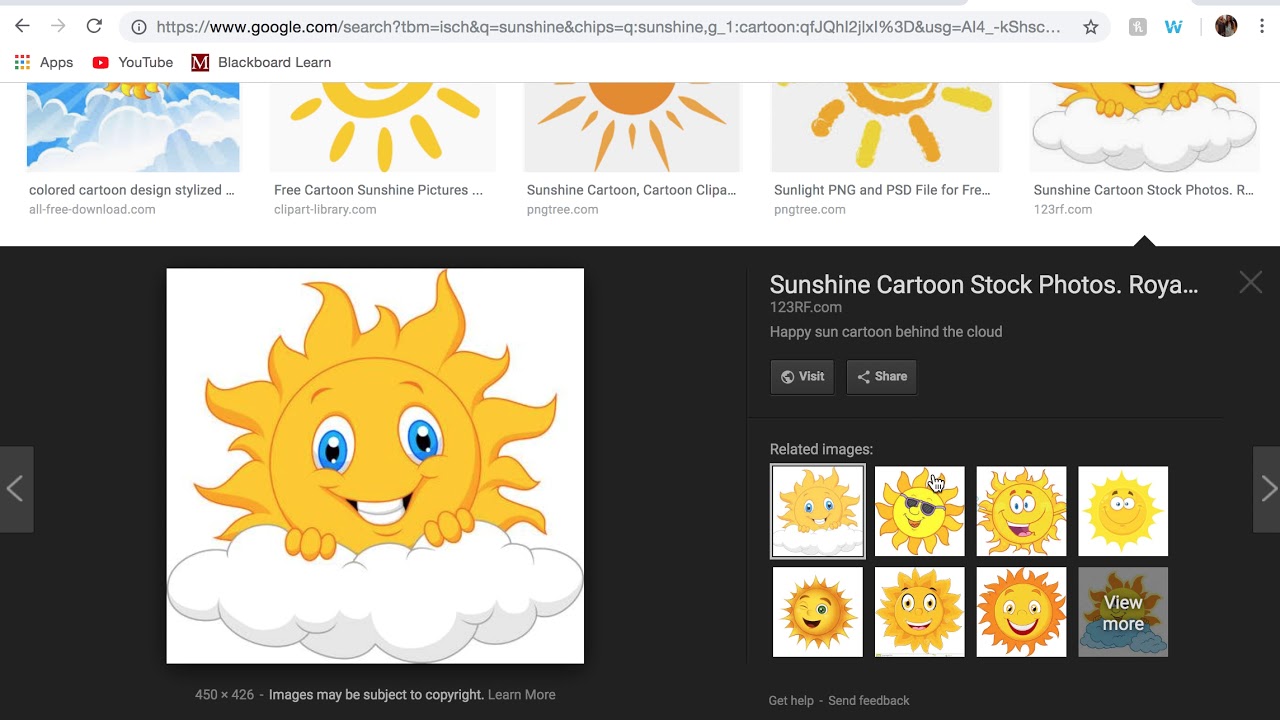
Task: Open Chrome menu three dots
Action: (1261, 27)
